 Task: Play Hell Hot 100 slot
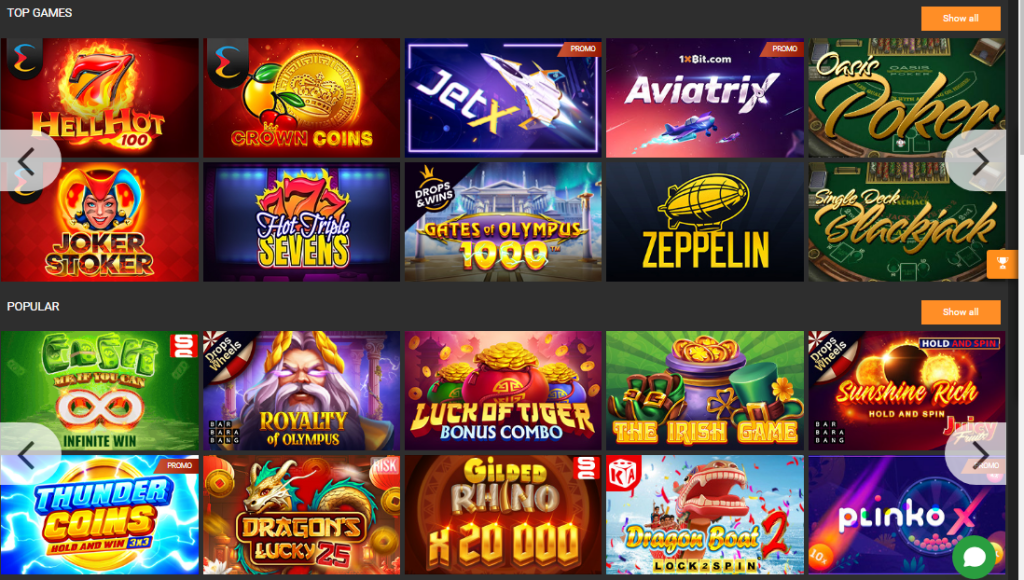coord(99,97)
